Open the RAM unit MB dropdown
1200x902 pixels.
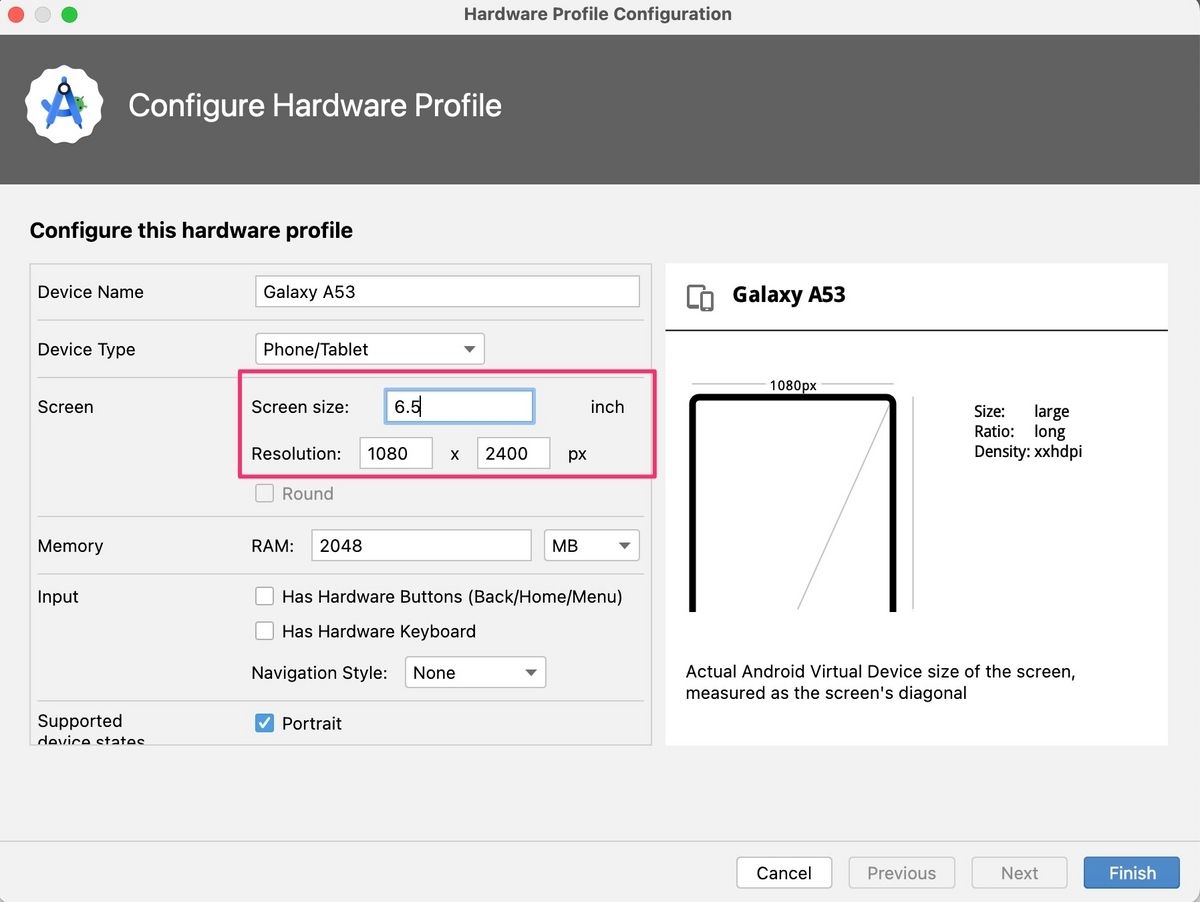(591, 546)
